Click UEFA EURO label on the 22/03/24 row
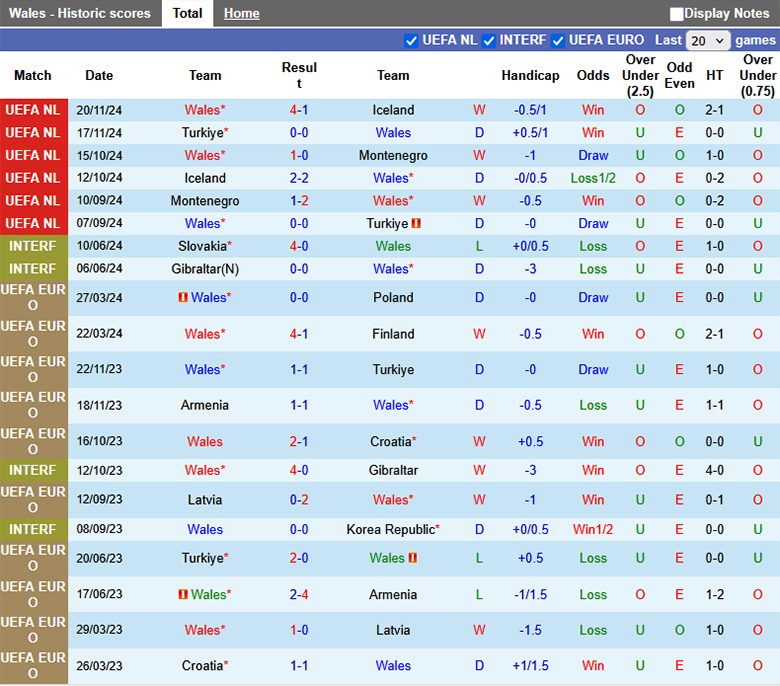780x686 pixels. click(x=33, y=334)
